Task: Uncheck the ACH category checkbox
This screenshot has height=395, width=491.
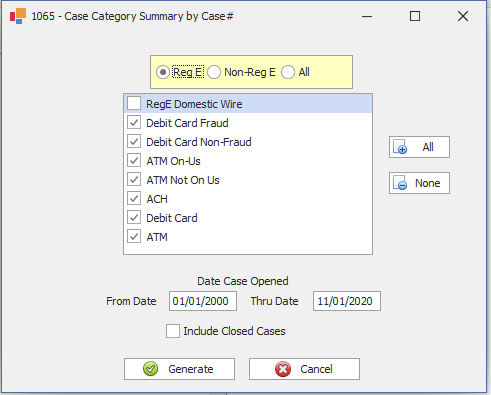Action: click(x=134, y=199)
